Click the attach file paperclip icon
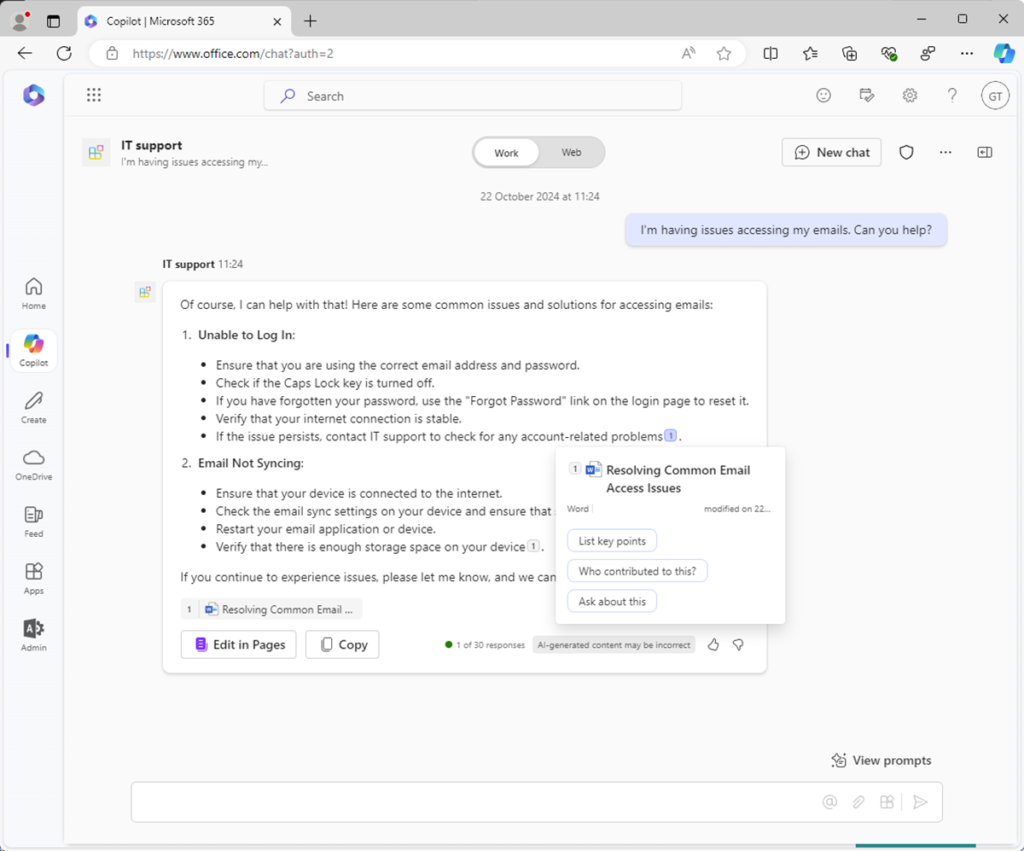This screenshot has height=851, width=1024. click(x=858, y=802)
